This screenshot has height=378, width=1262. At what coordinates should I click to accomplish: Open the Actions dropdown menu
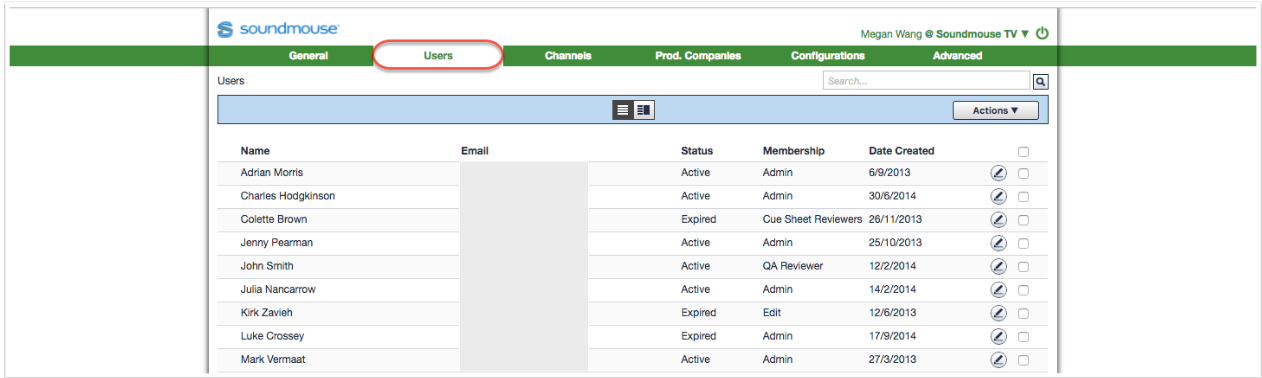[x=995, y=110]
